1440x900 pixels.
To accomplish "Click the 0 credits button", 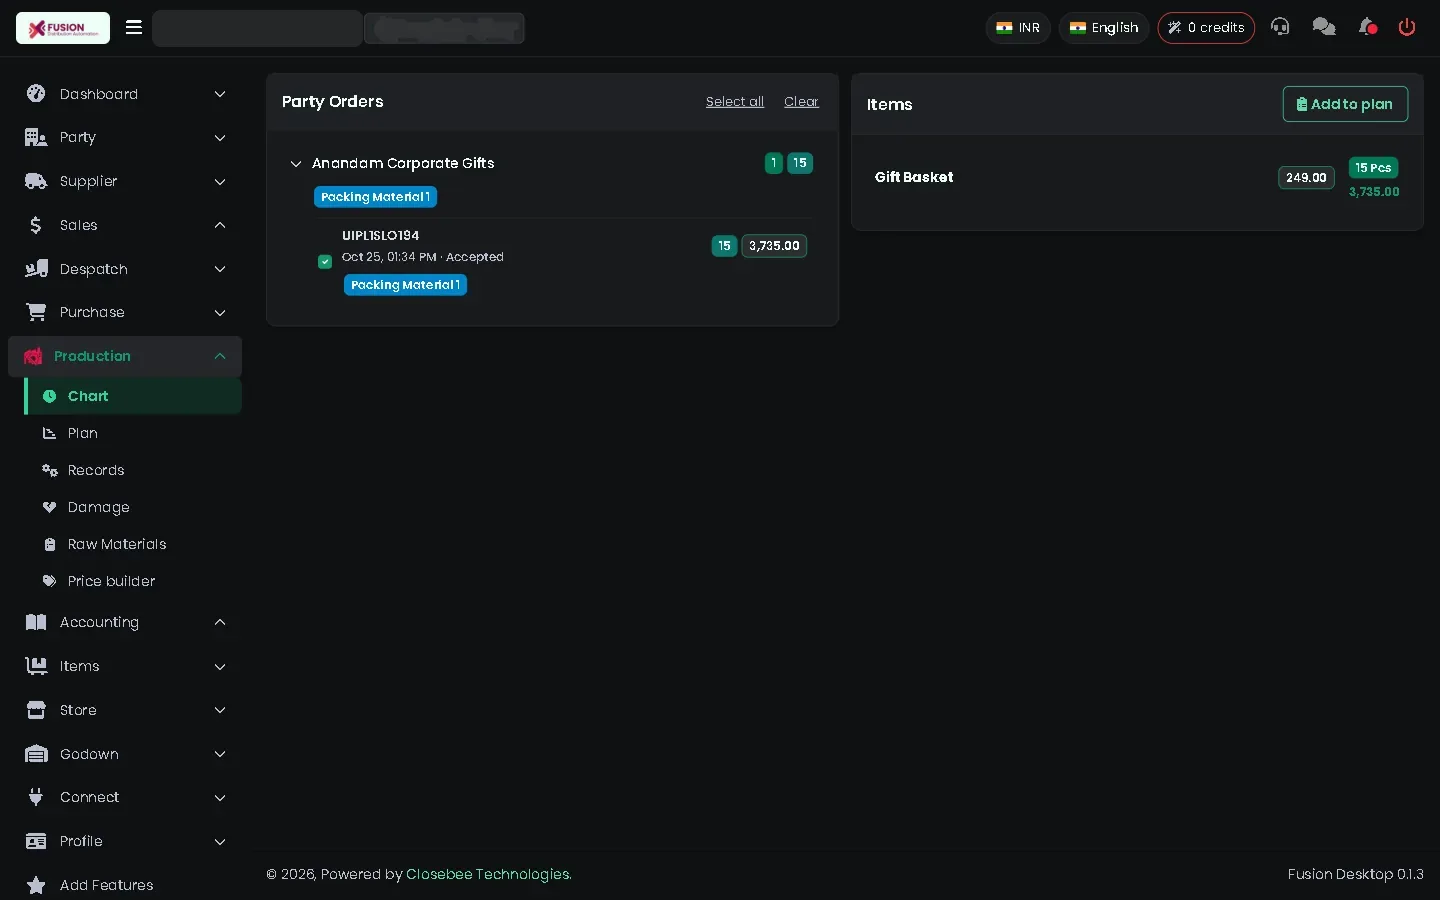I will (x=1206, y=28).
